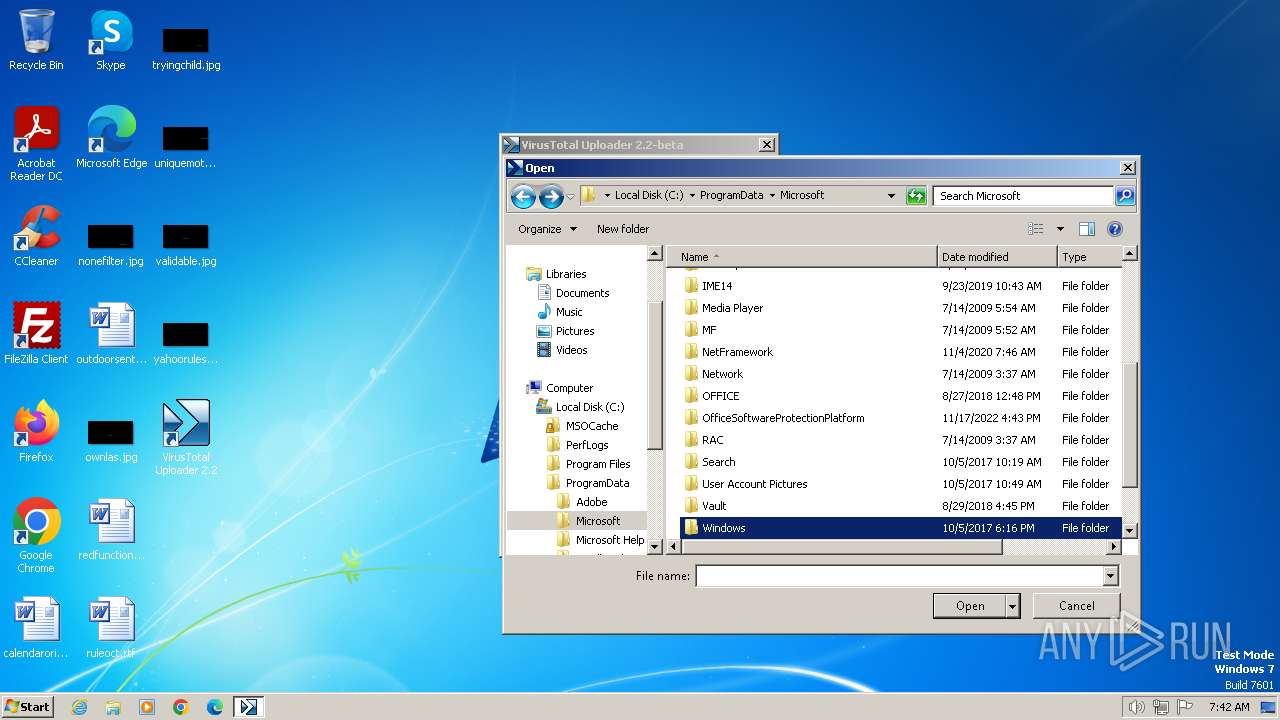Open CCleaner desktop shortcut
This screenshot has width=1280, height=720.
(x=36, y=236)
